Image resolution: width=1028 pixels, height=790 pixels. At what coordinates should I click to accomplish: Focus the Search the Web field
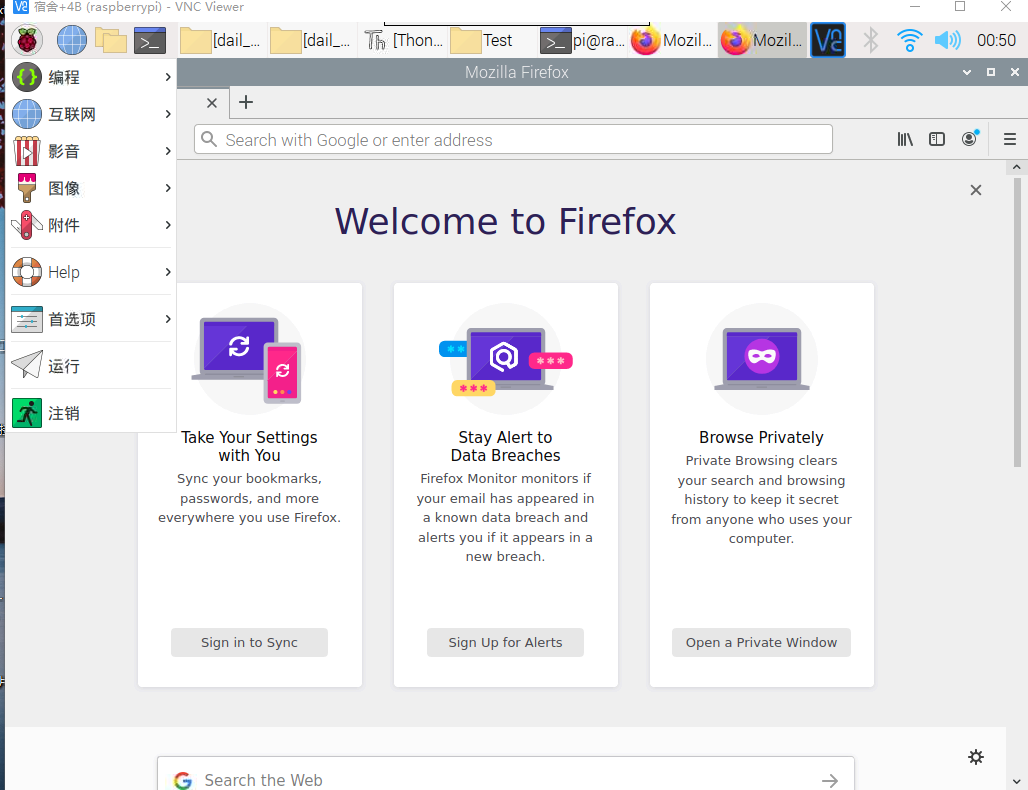click(505, 776)
